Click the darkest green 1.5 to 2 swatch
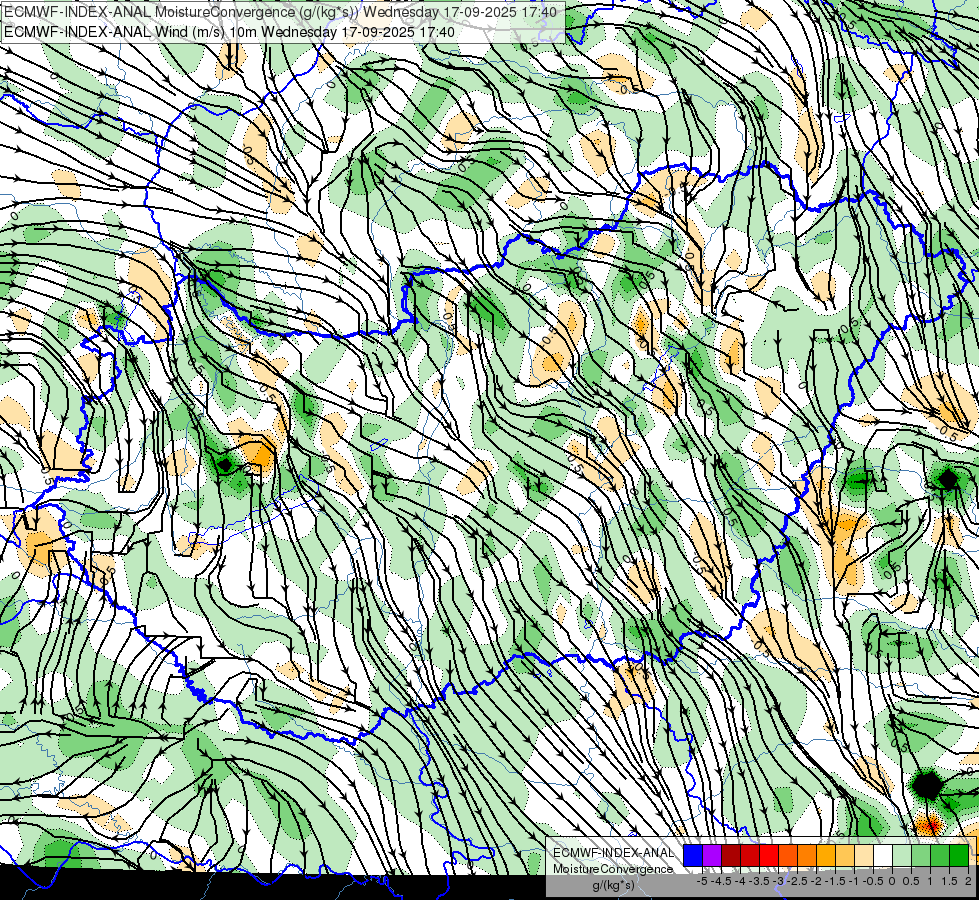The image size is (979, 900). [959, 855]
